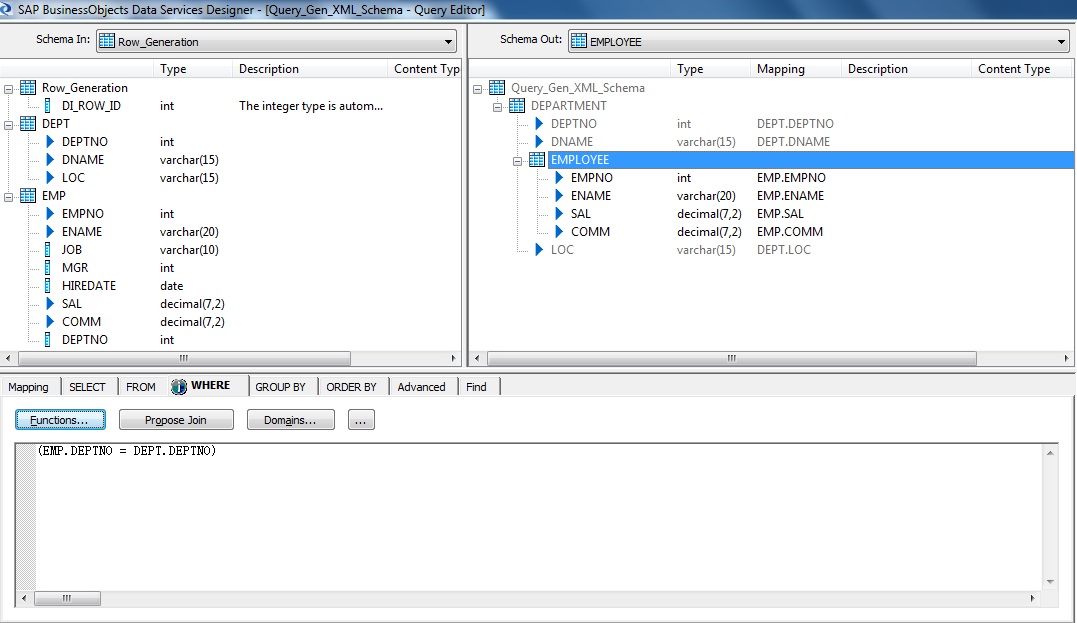Image resolution: width=1077 pixels, height=623 pixels.
Task: Click the arrow icon beside output SAL
Action: coord(559,214)
